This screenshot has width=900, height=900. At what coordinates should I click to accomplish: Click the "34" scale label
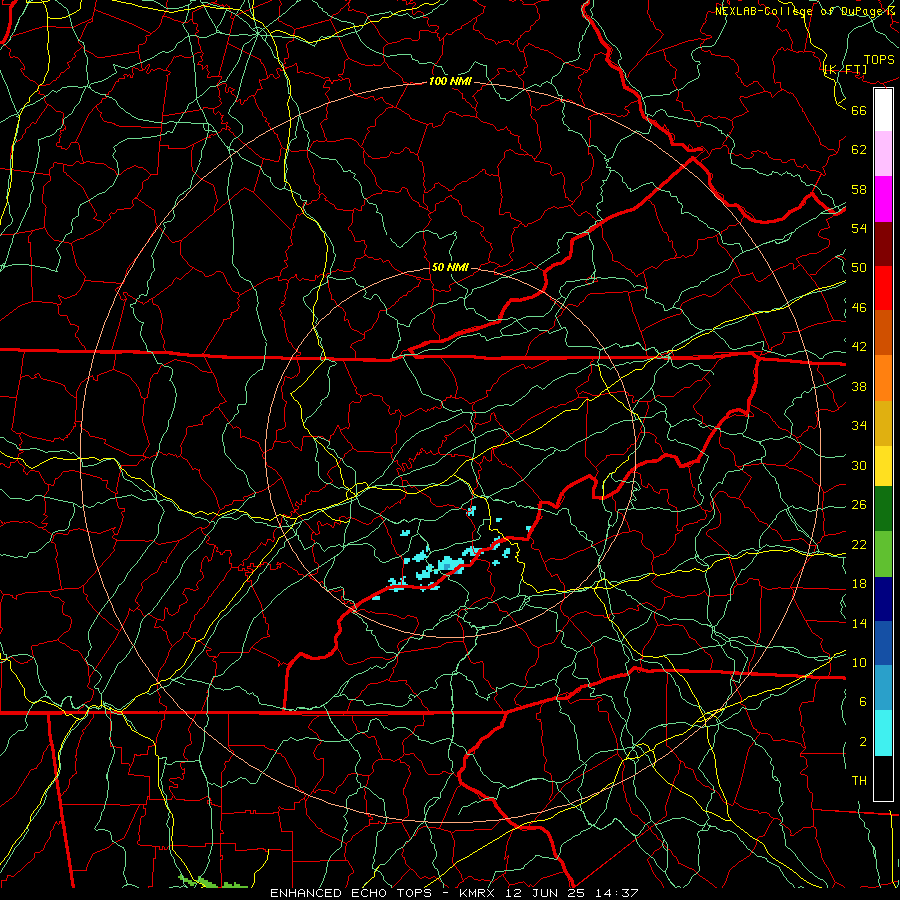(859, 425)
